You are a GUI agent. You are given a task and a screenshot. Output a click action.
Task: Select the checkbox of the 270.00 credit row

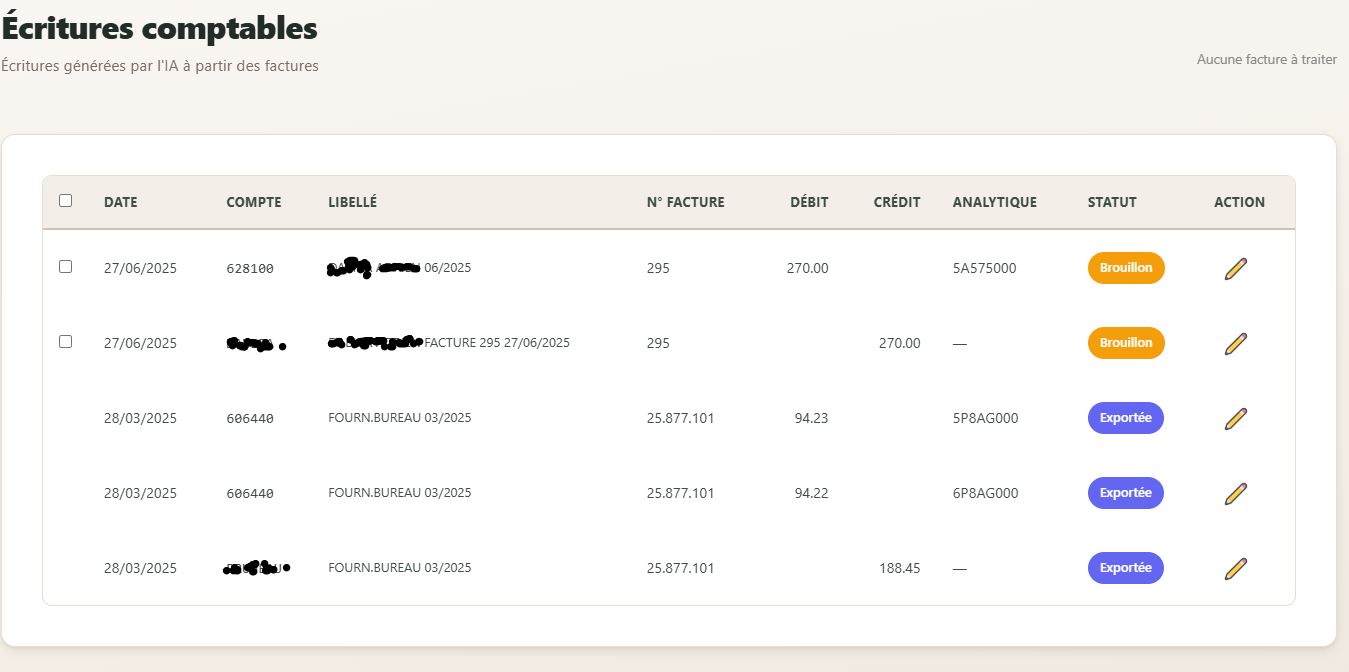66,342
